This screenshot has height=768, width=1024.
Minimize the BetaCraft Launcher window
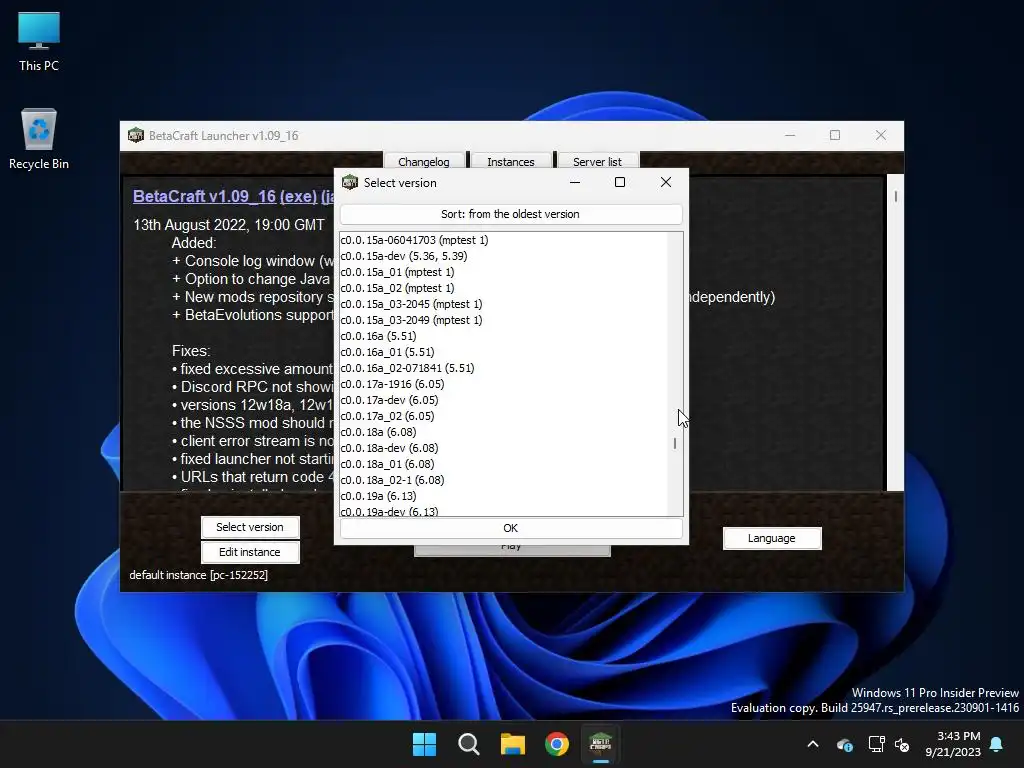790,135
